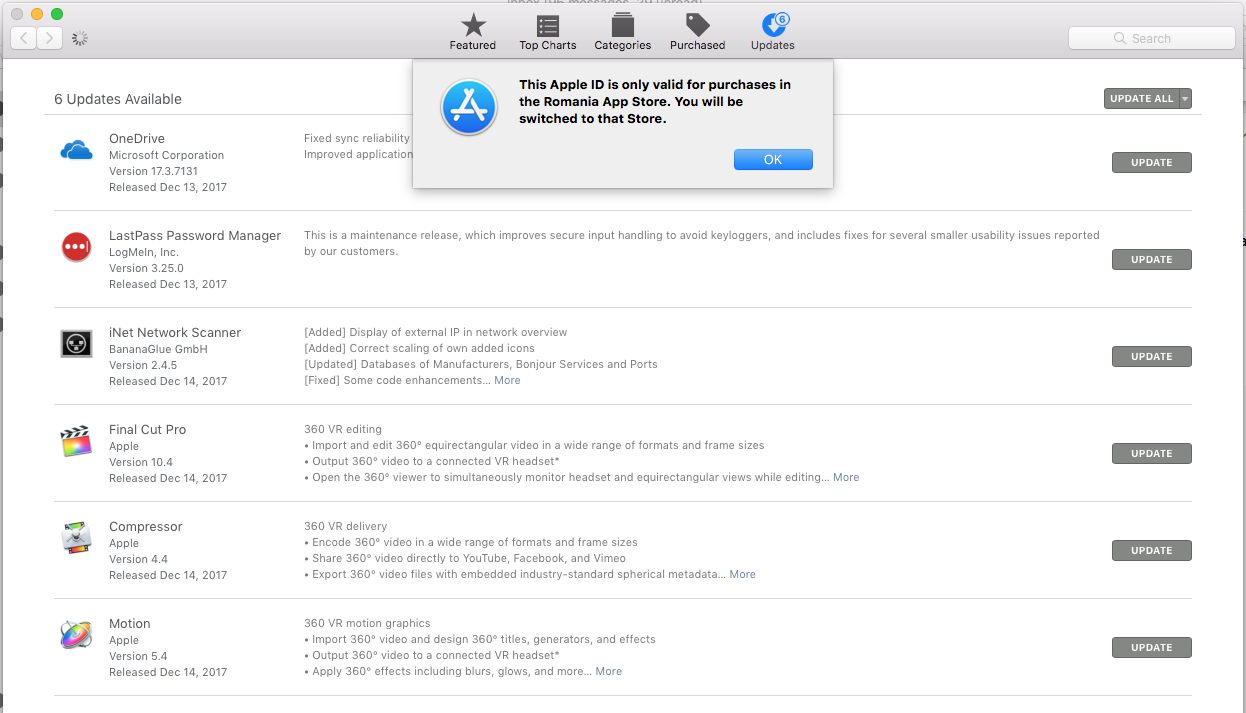Expand More link in Motion release notes
Viewport: 1246px width, 713px height.
(608, 672)
